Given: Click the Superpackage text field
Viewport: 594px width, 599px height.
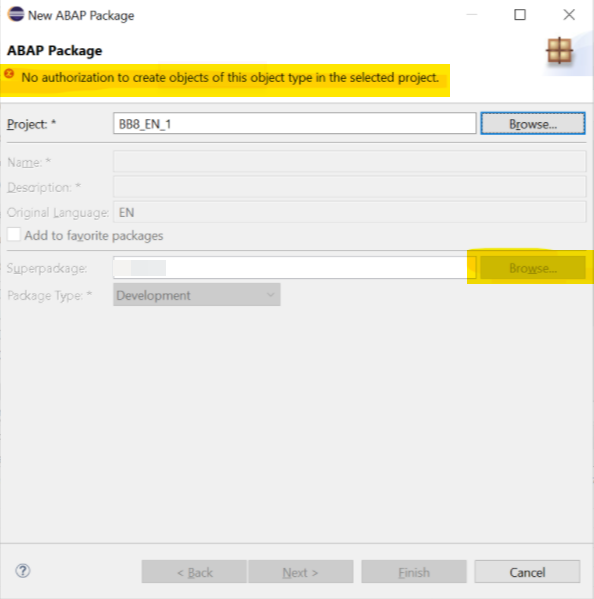Looking at the screenshot, I should 295,268.
